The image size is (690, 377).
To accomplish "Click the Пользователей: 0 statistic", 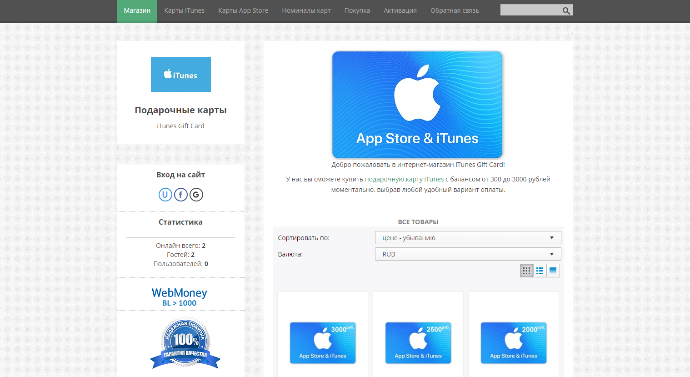I will click(181, 264).
